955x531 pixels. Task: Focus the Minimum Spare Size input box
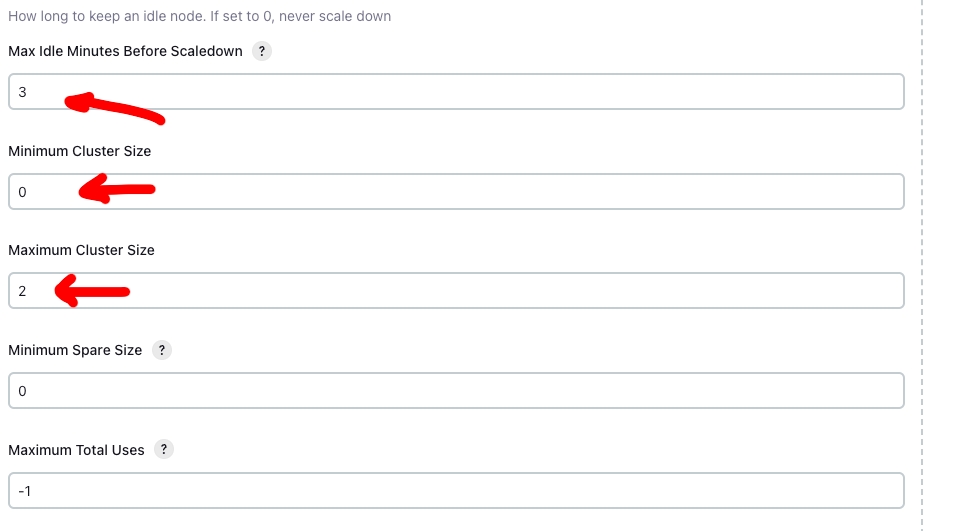(x=456, y=391)
